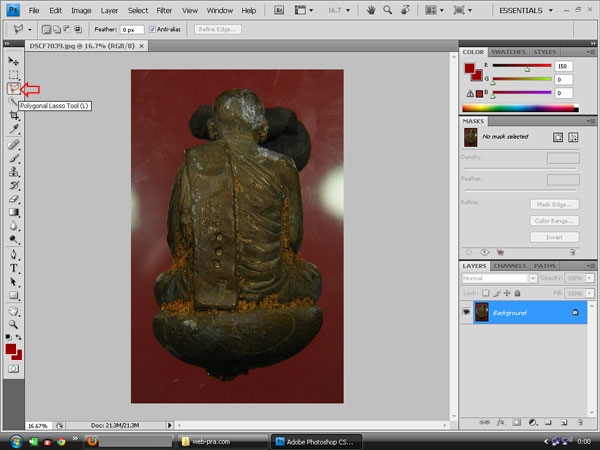Click the Refine Edge button
Image resolution: width=600 pixels, height=450 pixels.
pos(217,29)
